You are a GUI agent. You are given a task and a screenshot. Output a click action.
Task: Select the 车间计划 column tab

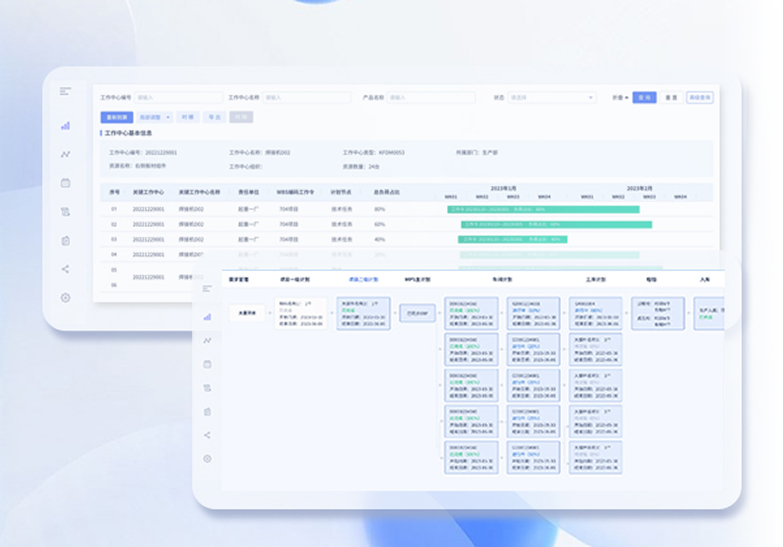coord(504,280)
